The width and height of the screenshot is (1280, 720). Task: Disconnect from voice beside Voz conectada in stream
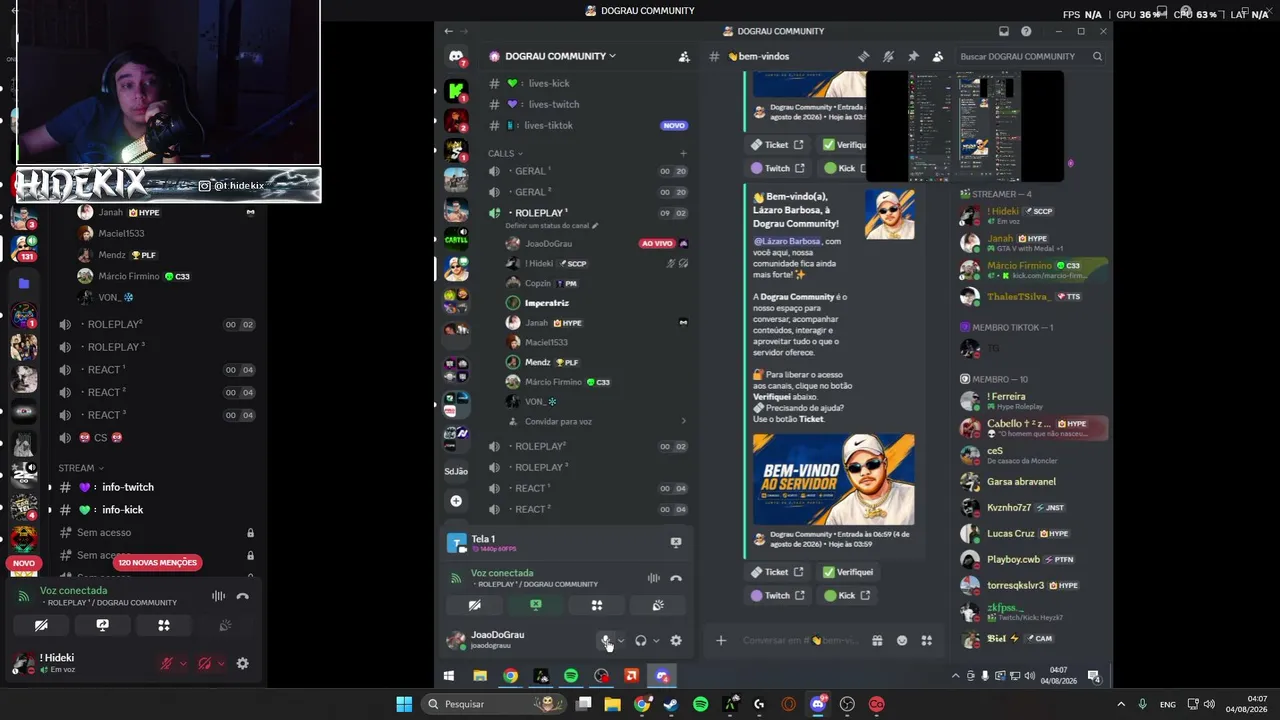(676, 578)
